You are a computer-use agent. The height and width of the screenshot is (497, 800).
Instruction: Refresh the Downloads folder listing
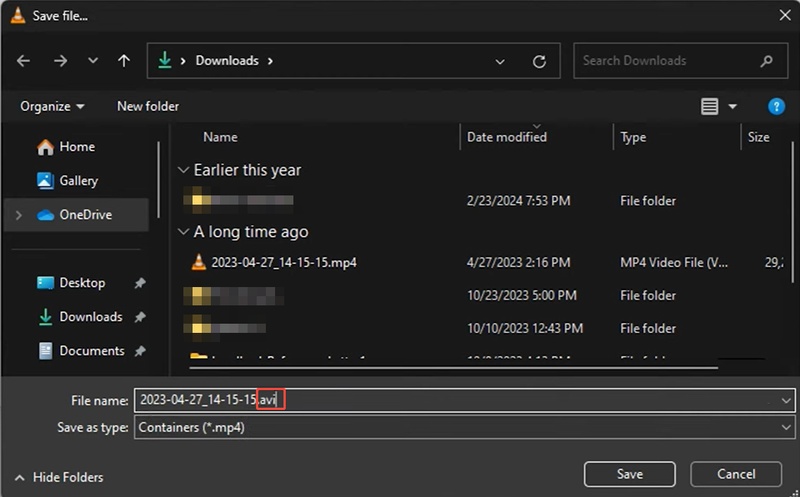click(539, 61)
